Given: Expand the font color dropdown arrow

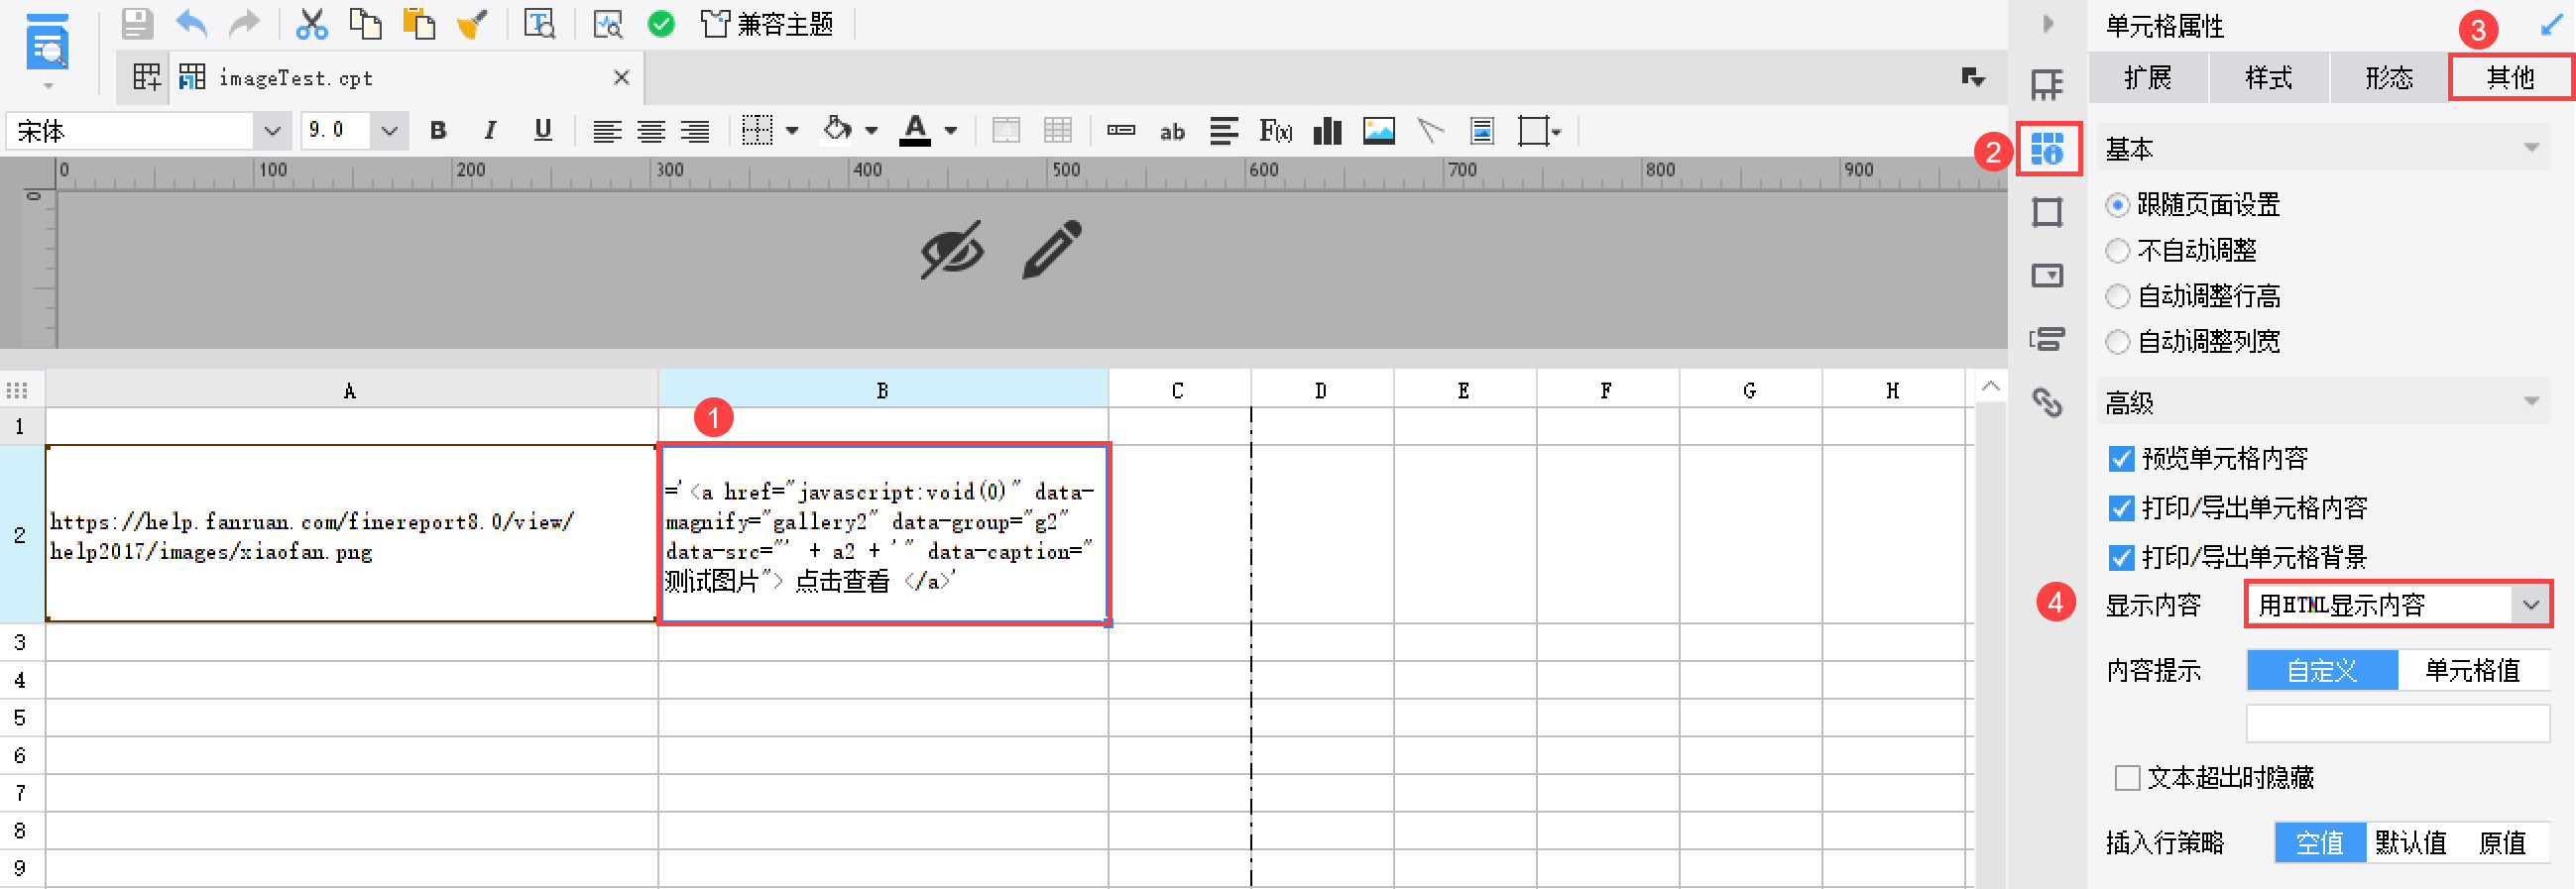Looking at the screenshot, I should (x=951, y=131).
